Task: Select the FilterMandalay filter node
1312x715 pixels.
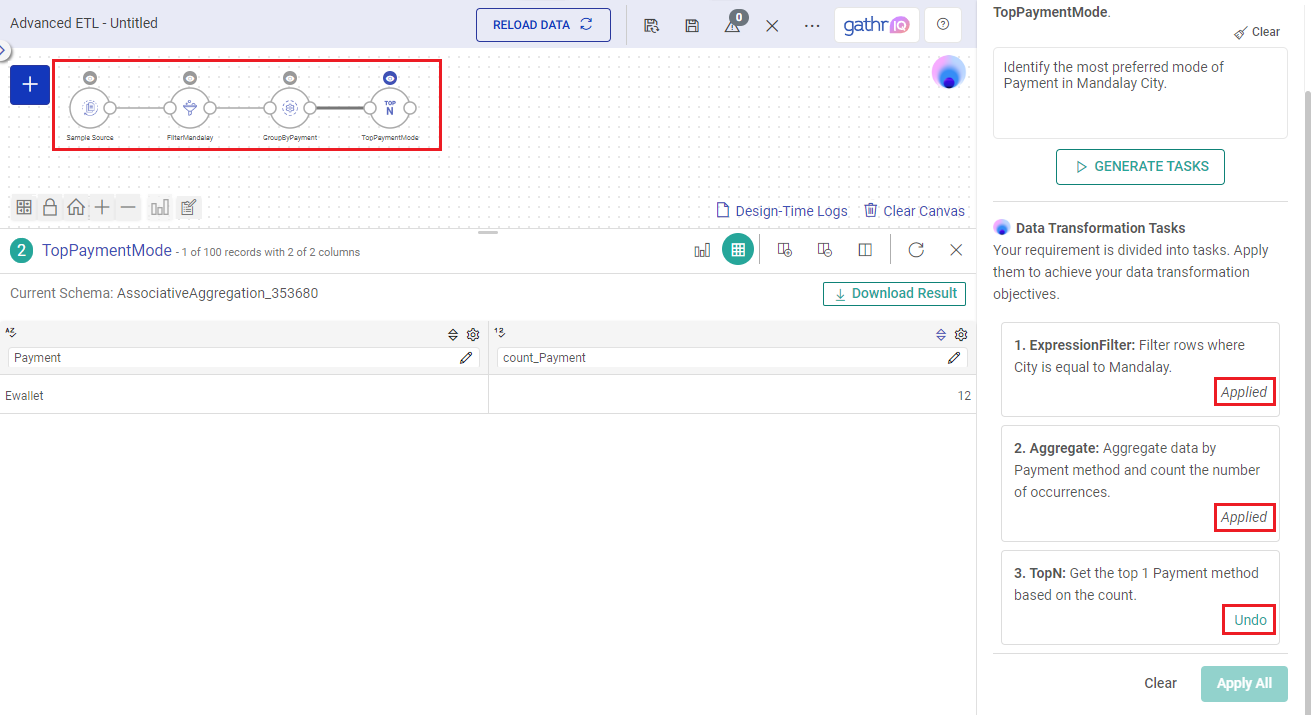Action: coord(190,108)
